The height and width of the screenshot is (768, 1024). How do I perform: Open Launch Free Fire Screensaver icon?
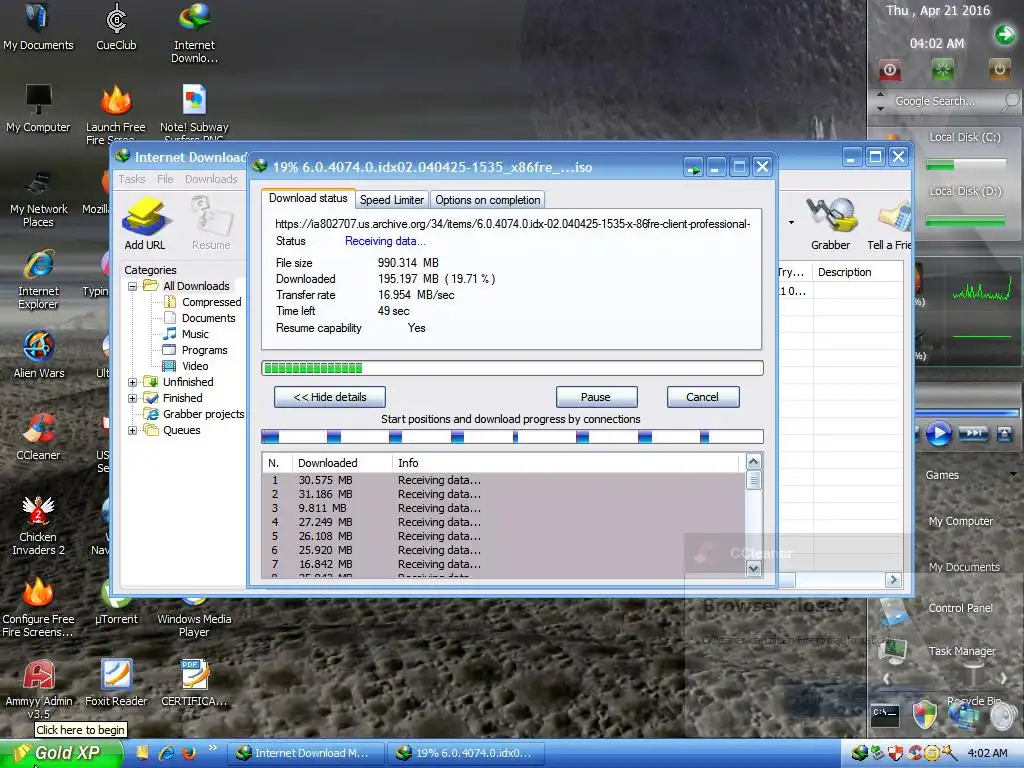pos(116,114)
